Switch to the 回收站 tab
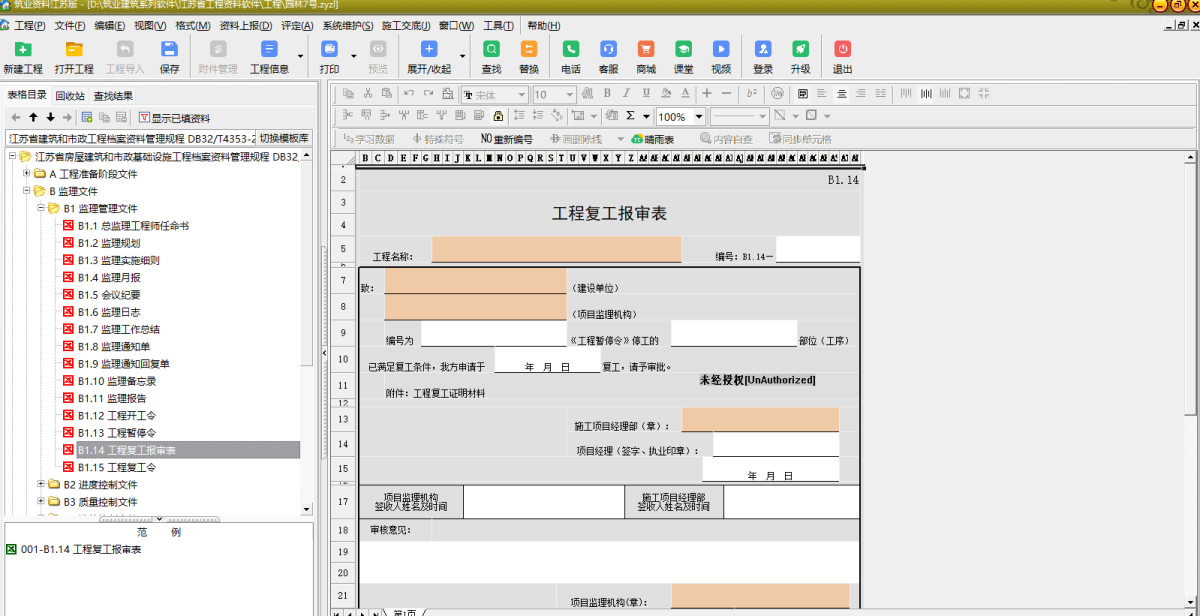1200x616 pixels. [69, 96]
